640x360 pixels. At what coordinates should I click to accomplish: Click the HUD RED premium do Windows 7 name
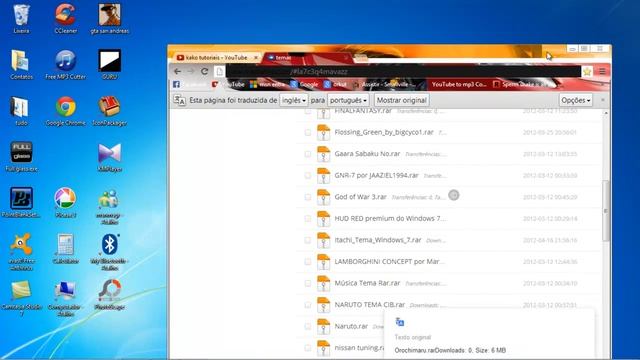click(x=390, y=218)
